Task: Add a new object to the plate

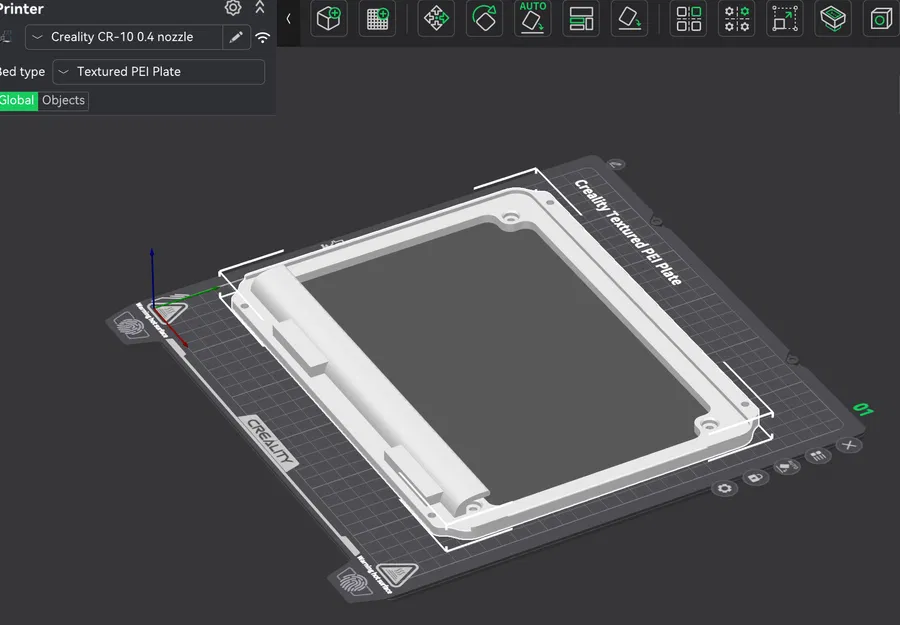Action: point(329,19)
